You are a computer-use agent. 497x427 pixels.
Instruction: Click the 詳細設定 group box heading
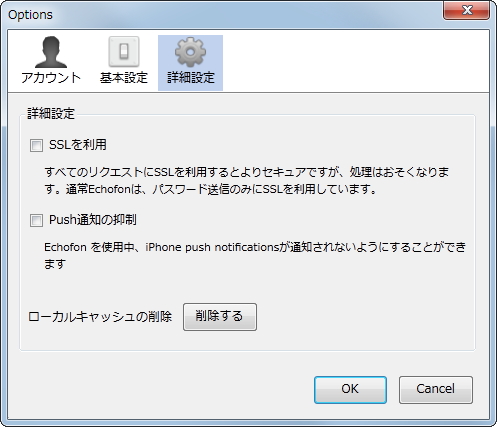pyautogui.click(x=51, y=114)
